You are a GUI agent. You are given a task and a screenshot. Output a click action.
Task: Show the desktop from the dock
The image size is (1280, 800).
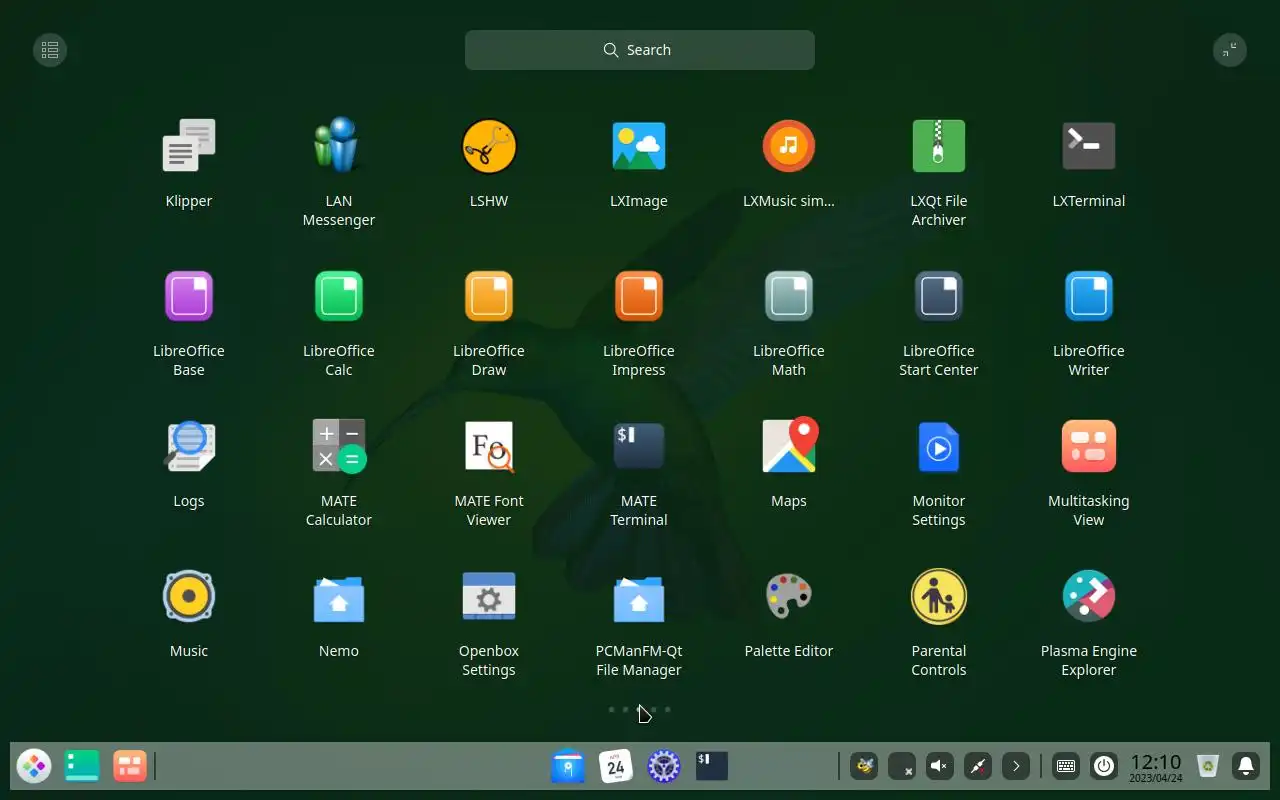click(82, 767)
